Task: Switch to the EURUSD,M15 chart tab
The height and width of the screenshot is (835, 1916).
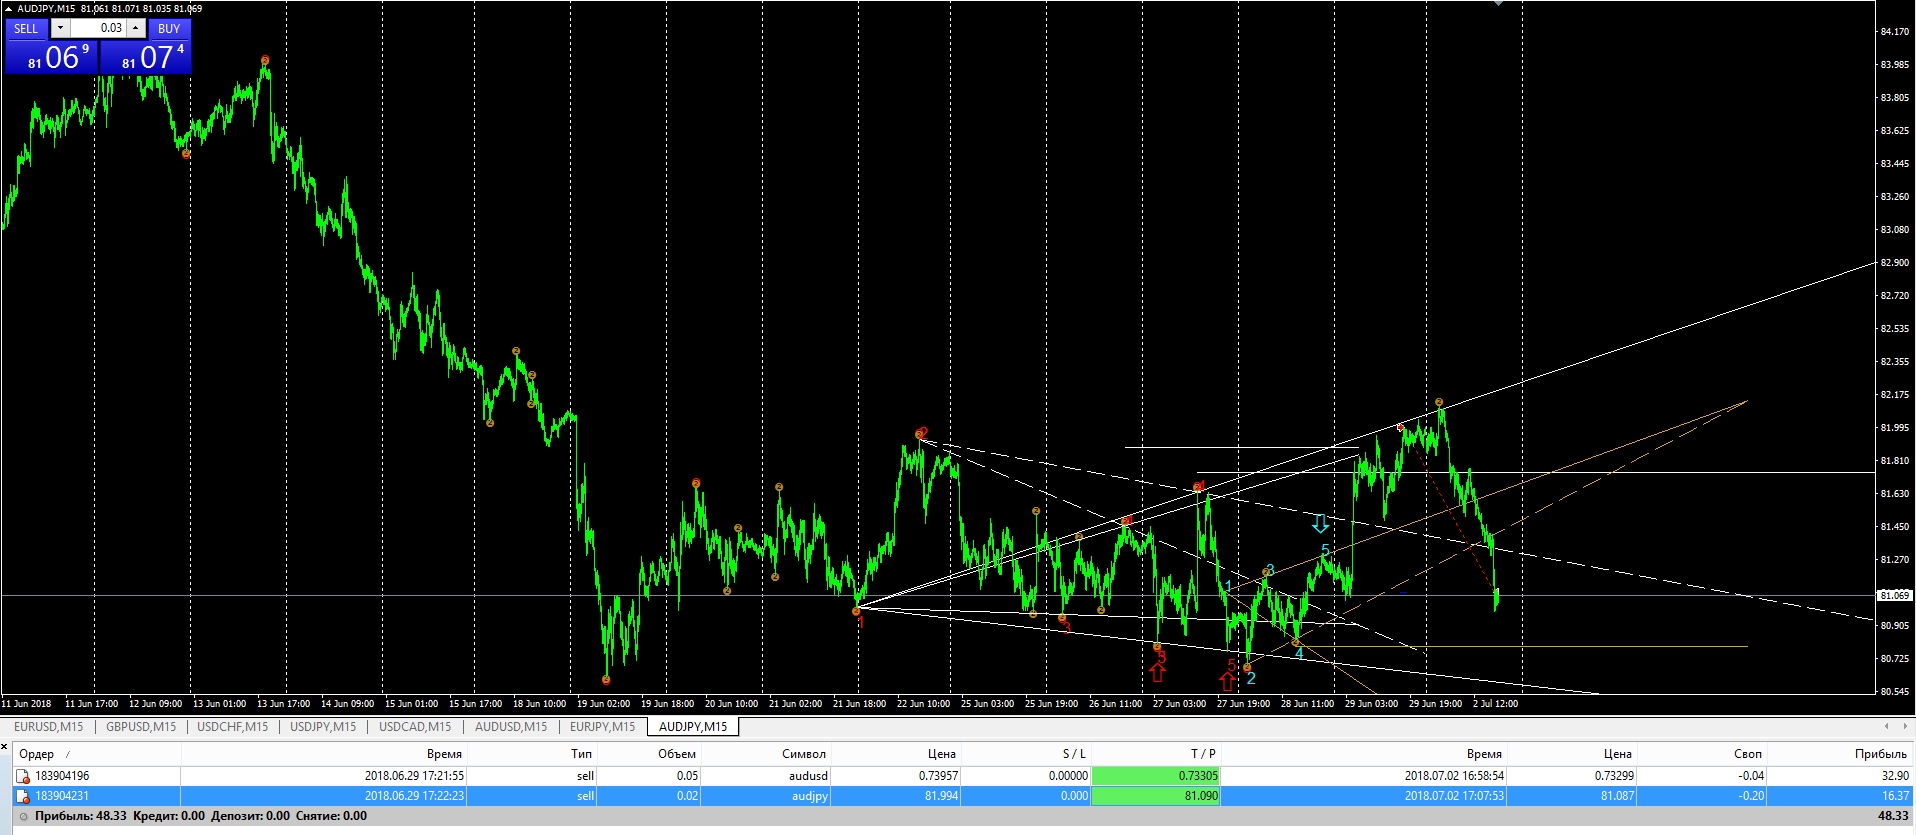Action: (49, 727)
